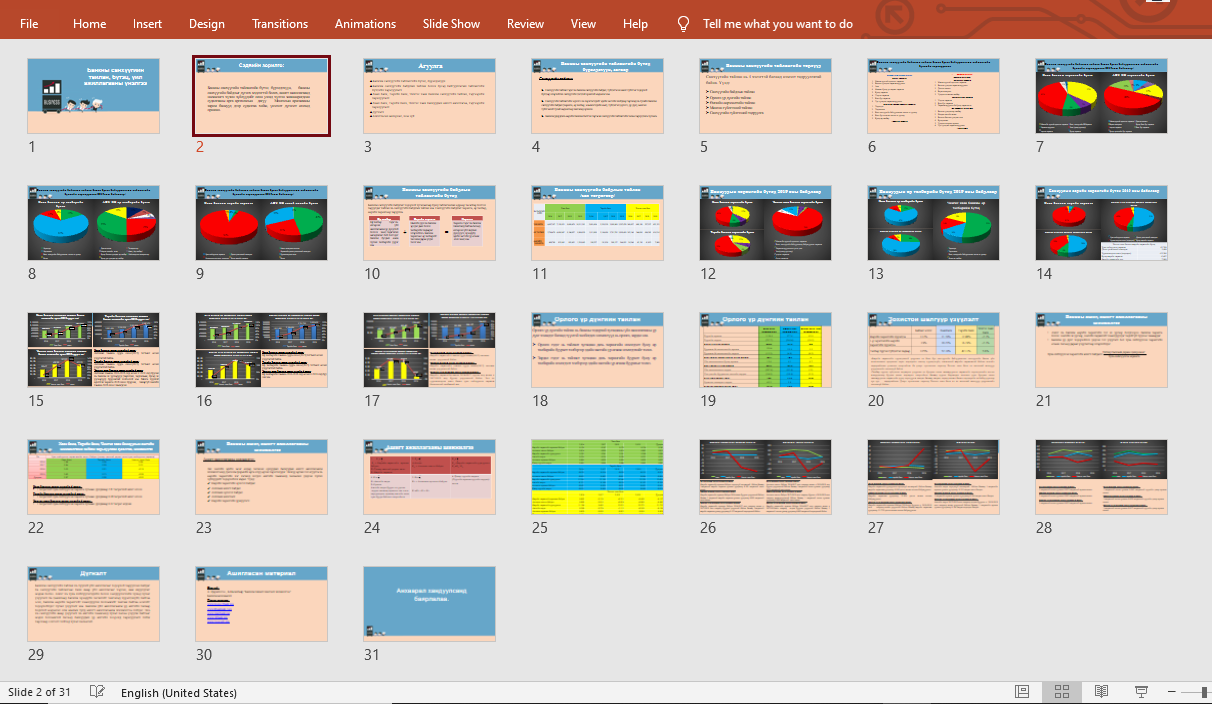Click the Slide Sorter view icon
1212x704 pixels.
pyautogui.click(x=1062, y=692)
